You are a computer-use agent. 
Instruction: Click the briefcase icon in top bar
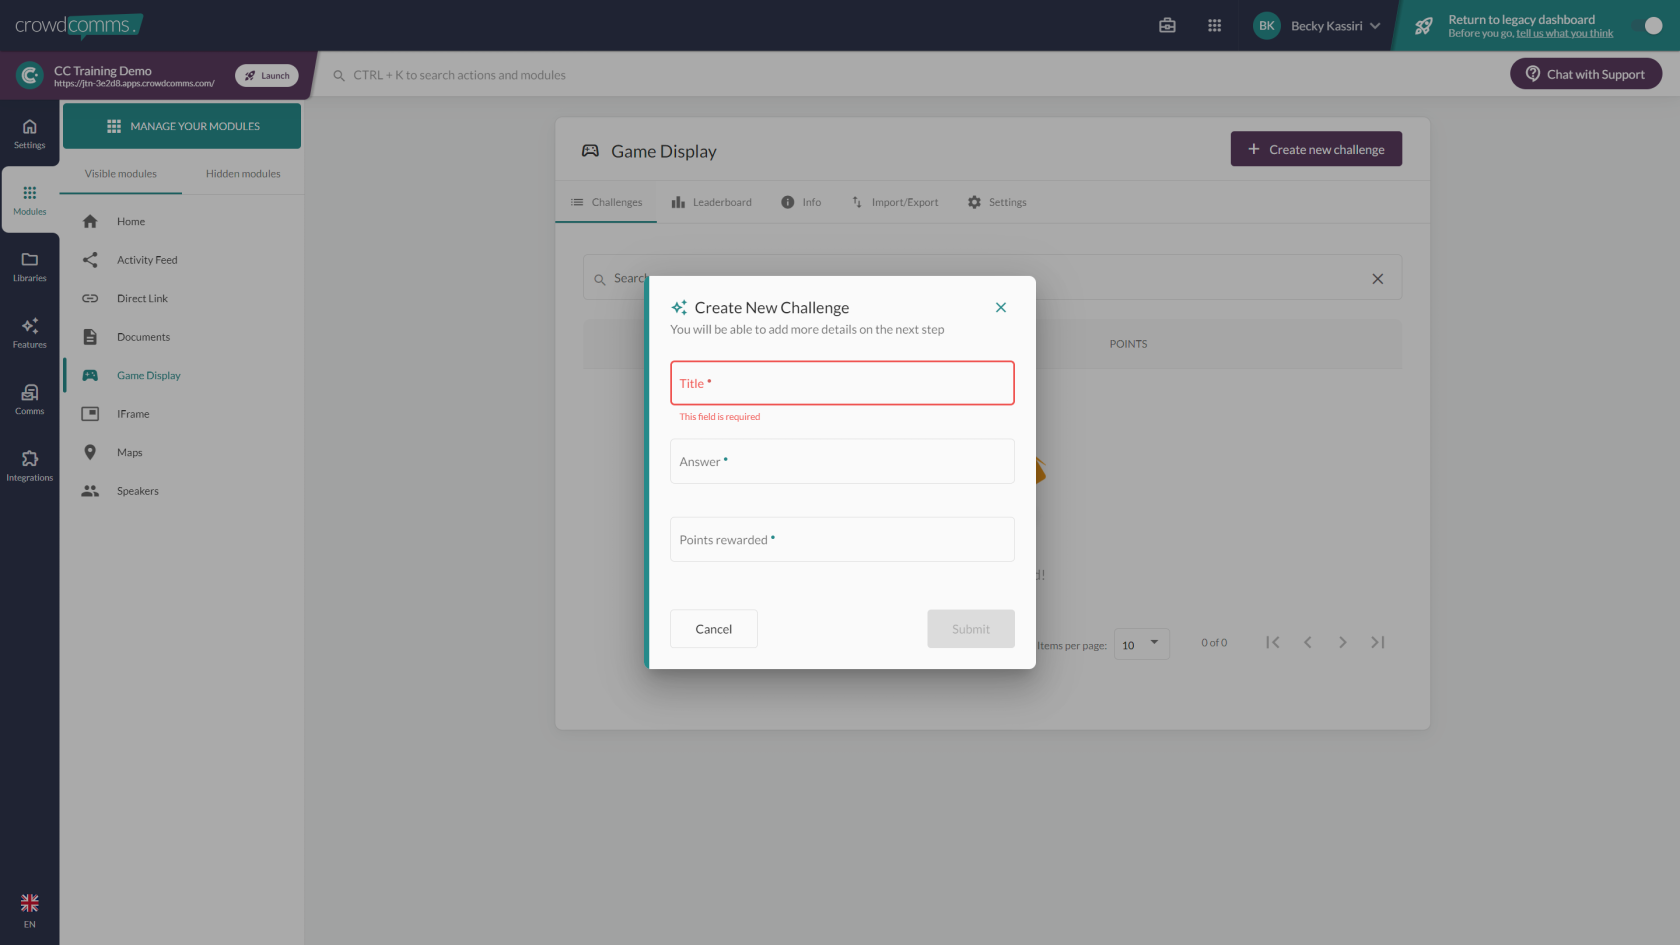point(1167,26)
